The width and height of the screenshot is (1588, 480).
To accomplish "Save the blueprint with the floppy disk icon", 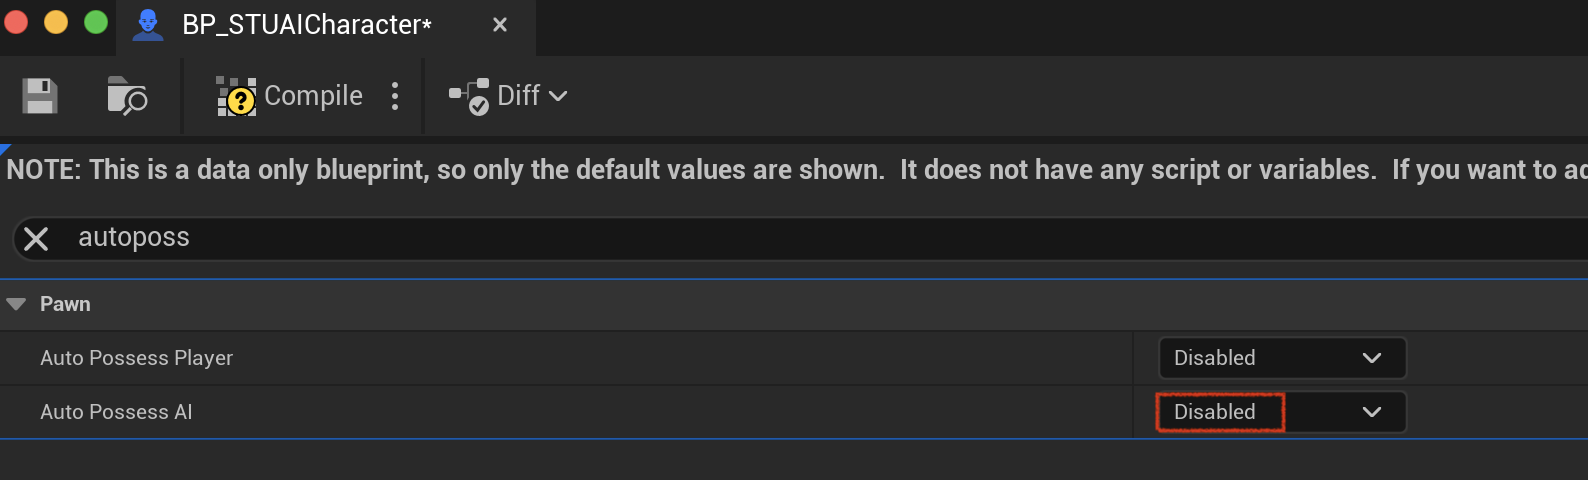I will click(x=40, y=96).
